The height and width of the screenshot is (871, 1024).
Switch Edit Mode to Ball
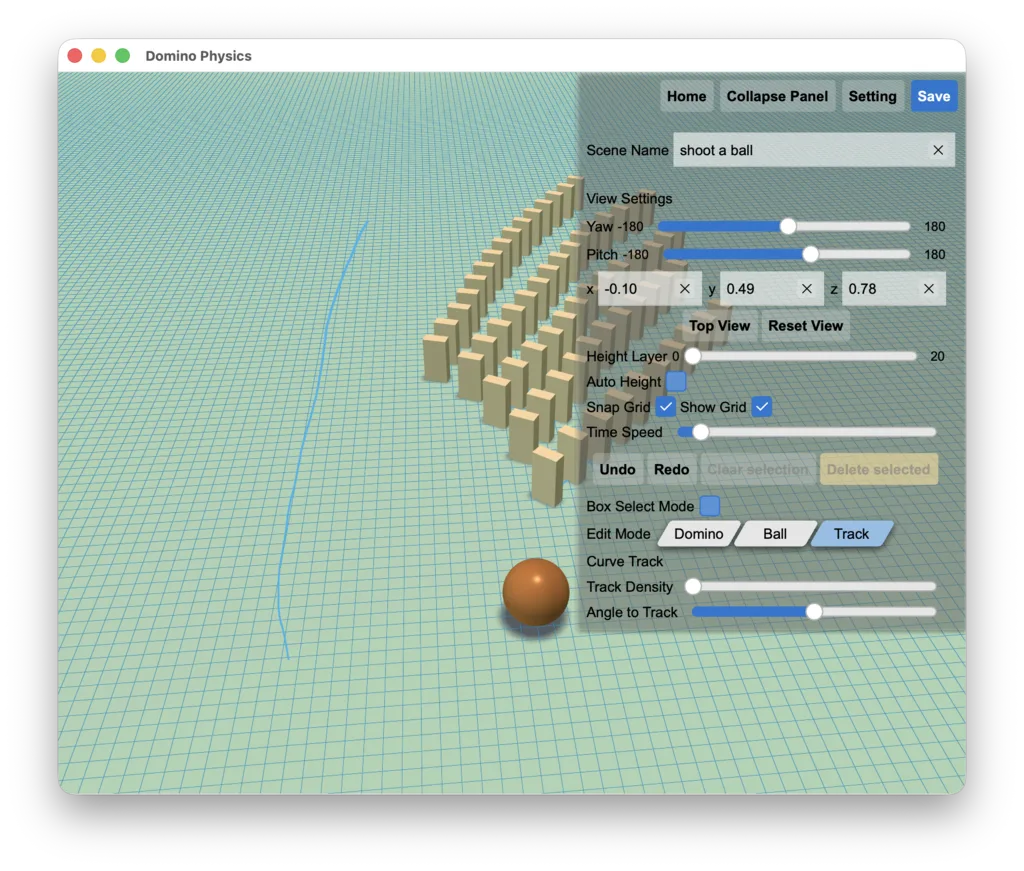click(775, 534)
